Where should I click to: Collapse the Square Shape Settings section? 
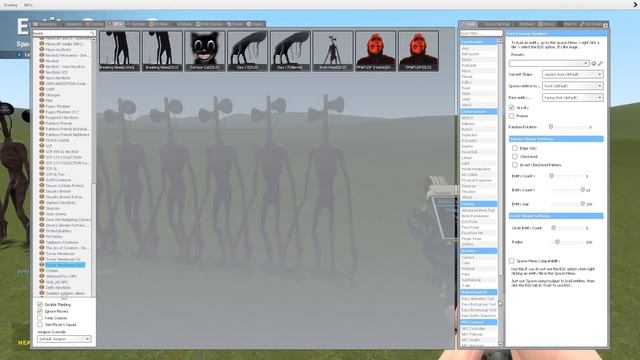(x=556, y=139)
